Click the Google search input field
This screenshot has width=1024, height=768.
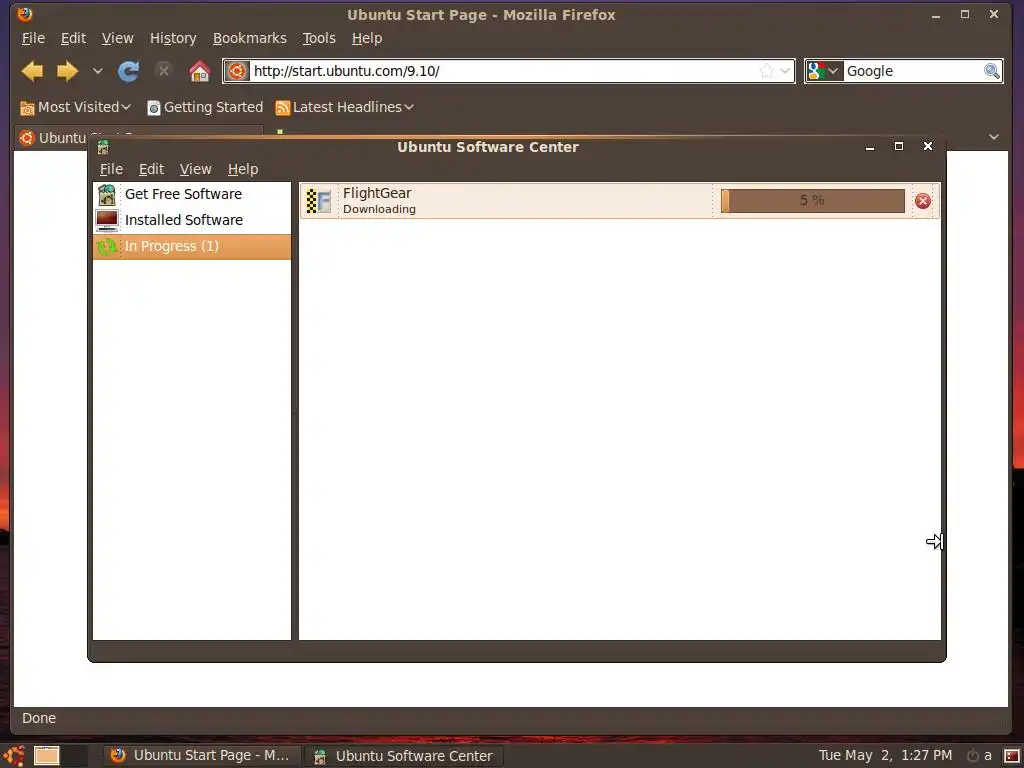[x=914, y=71]
